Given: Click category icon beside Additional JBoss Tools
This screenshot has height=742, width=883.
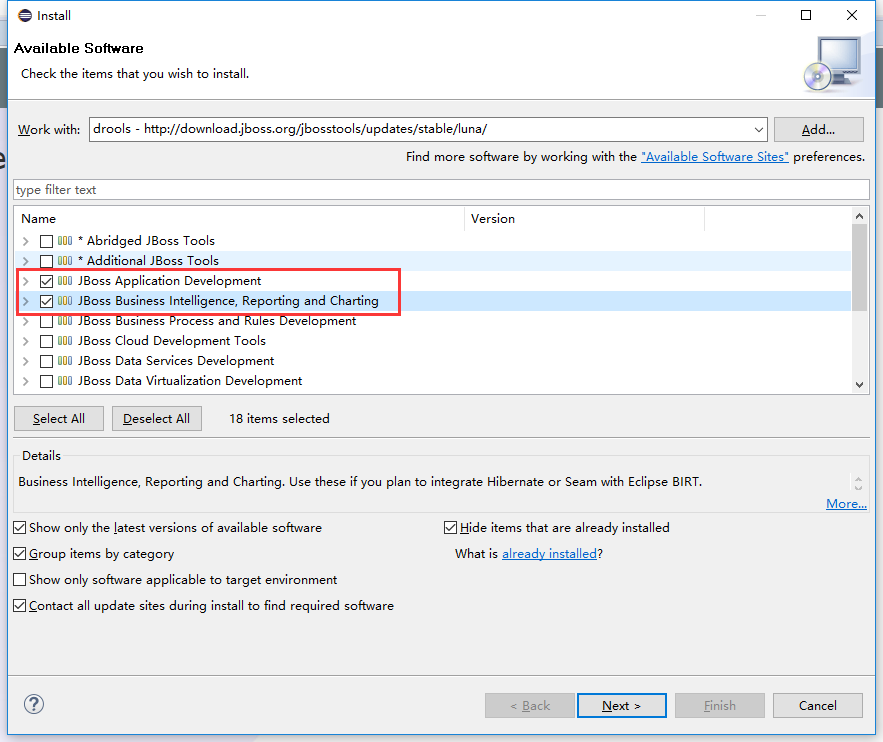Looking at the screenshot, I should click(65, 261).
